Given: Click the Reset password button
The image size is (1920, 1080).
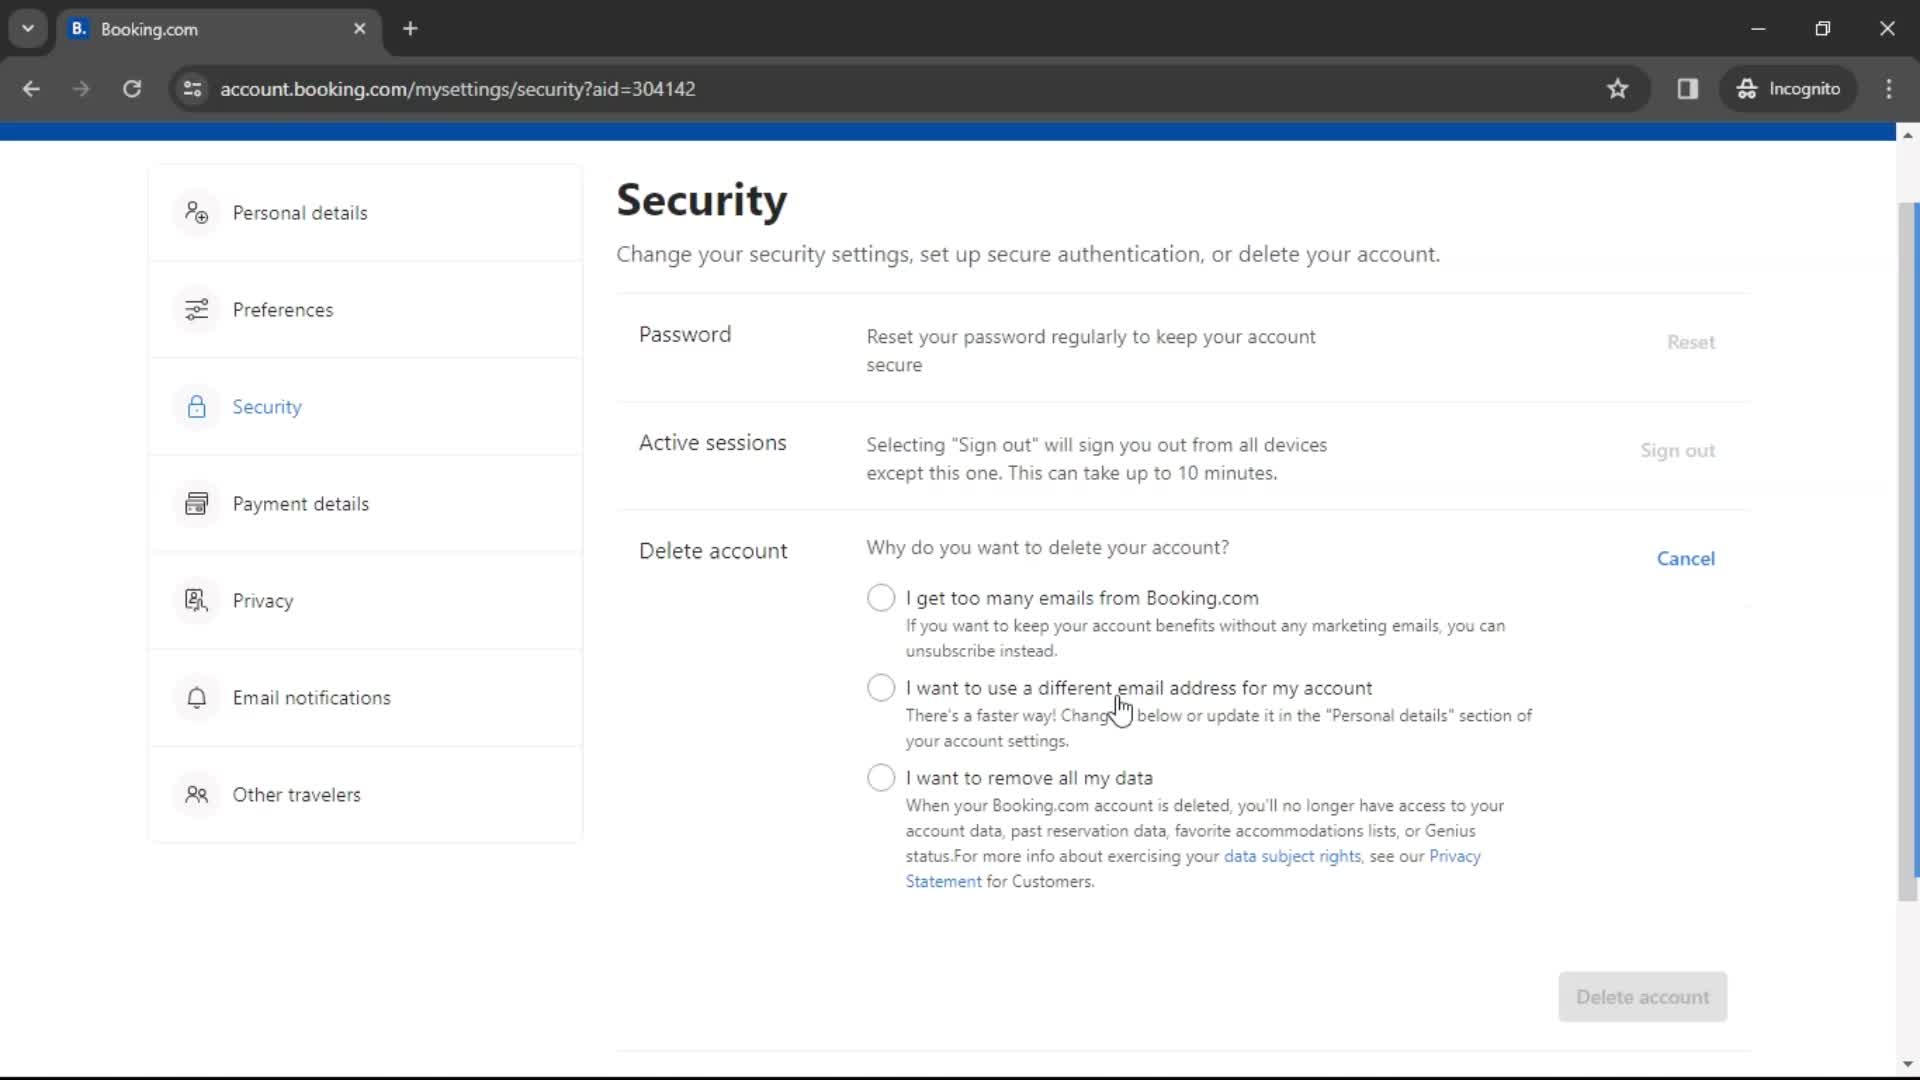Looking at the screenshot, I should tap(1692, 342).
